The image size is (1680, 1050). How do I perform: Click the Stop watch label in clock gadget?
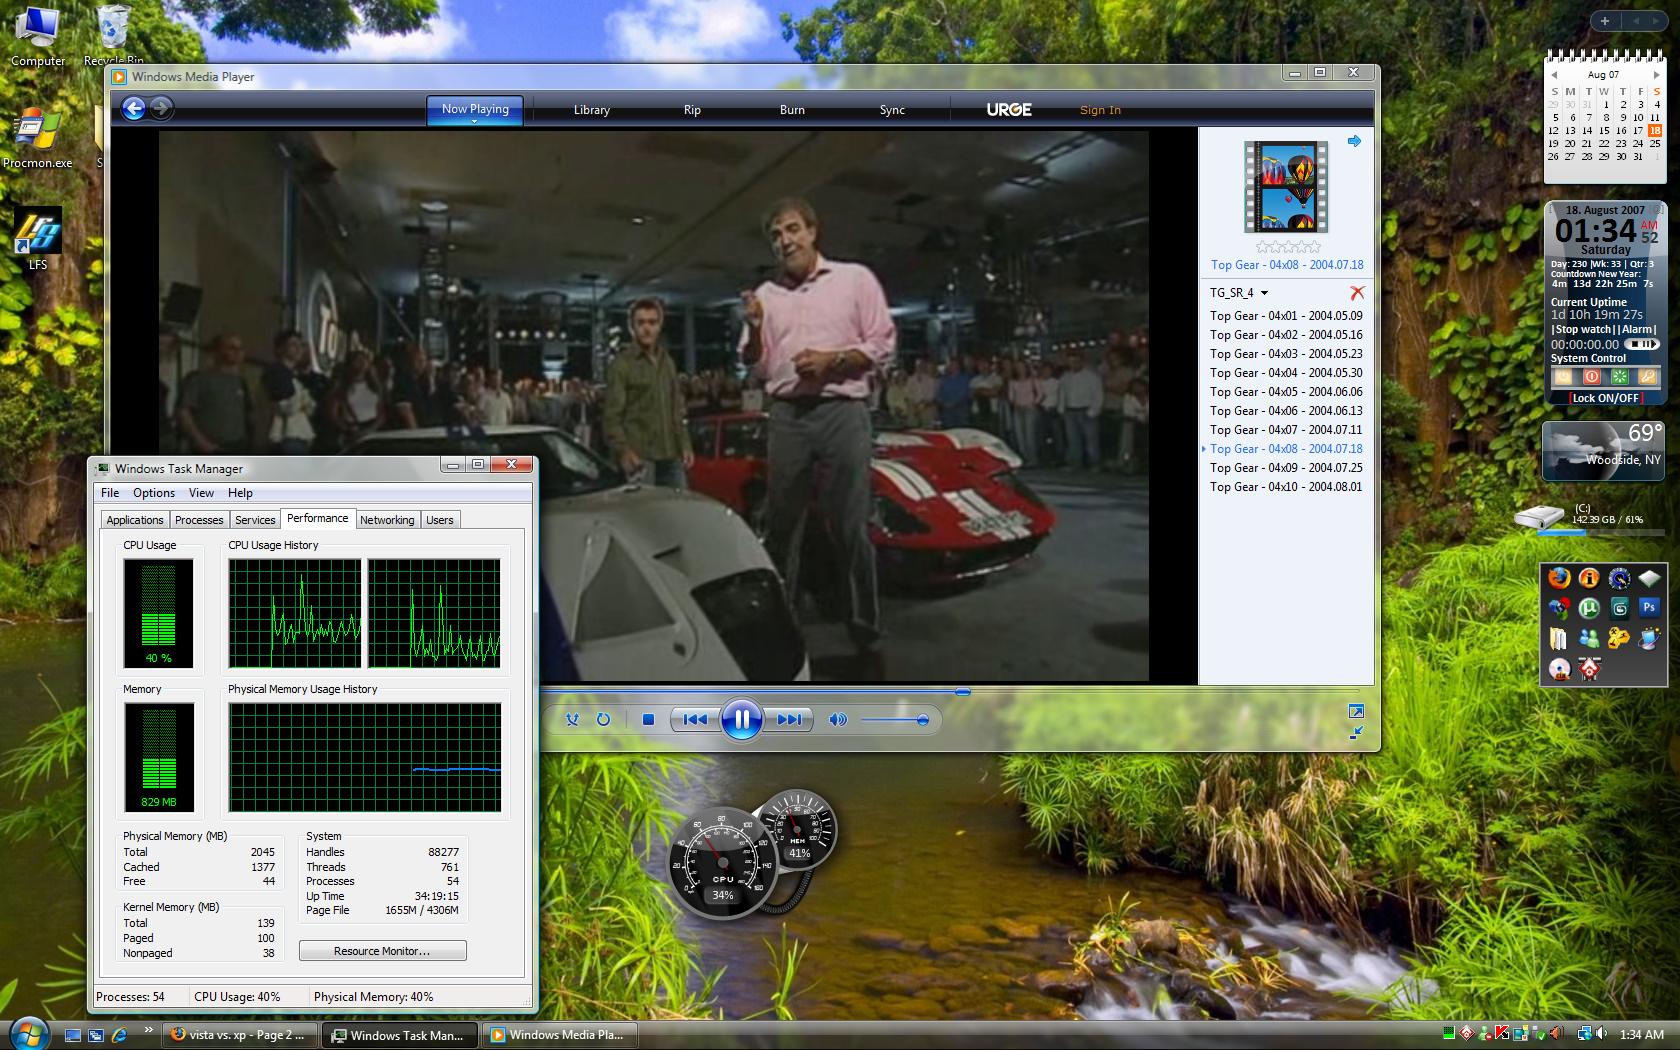1583,329
